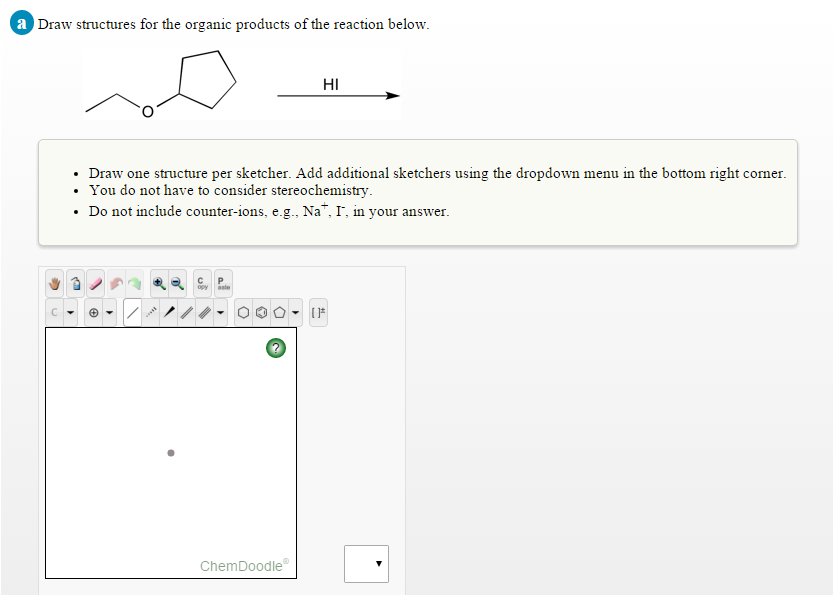The width and height of the screenshot is (833, 595).
Task: Select the cyclopentane ring template
Action: pos(280,312)
